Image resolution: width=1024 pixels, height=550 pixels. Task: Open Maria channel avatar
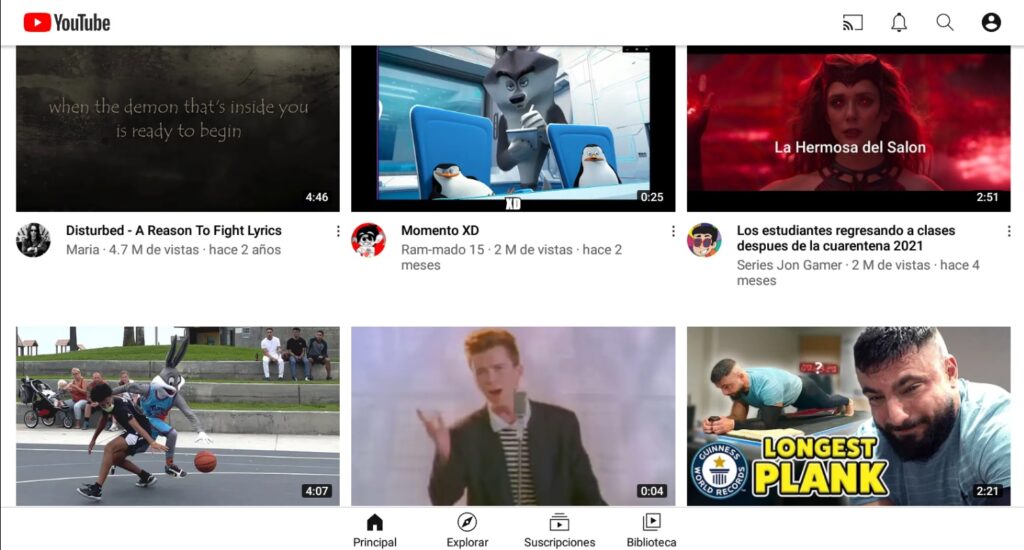33,240
